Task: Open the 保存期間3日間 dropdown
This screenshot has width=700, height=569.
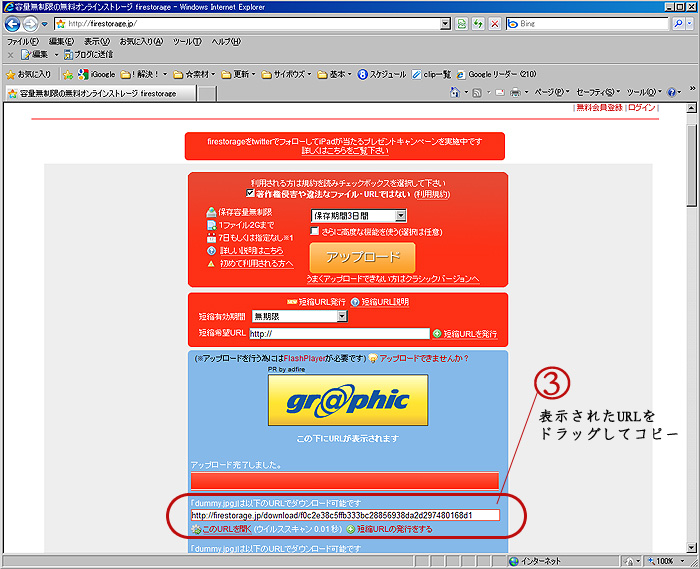Action: point(358,216)
